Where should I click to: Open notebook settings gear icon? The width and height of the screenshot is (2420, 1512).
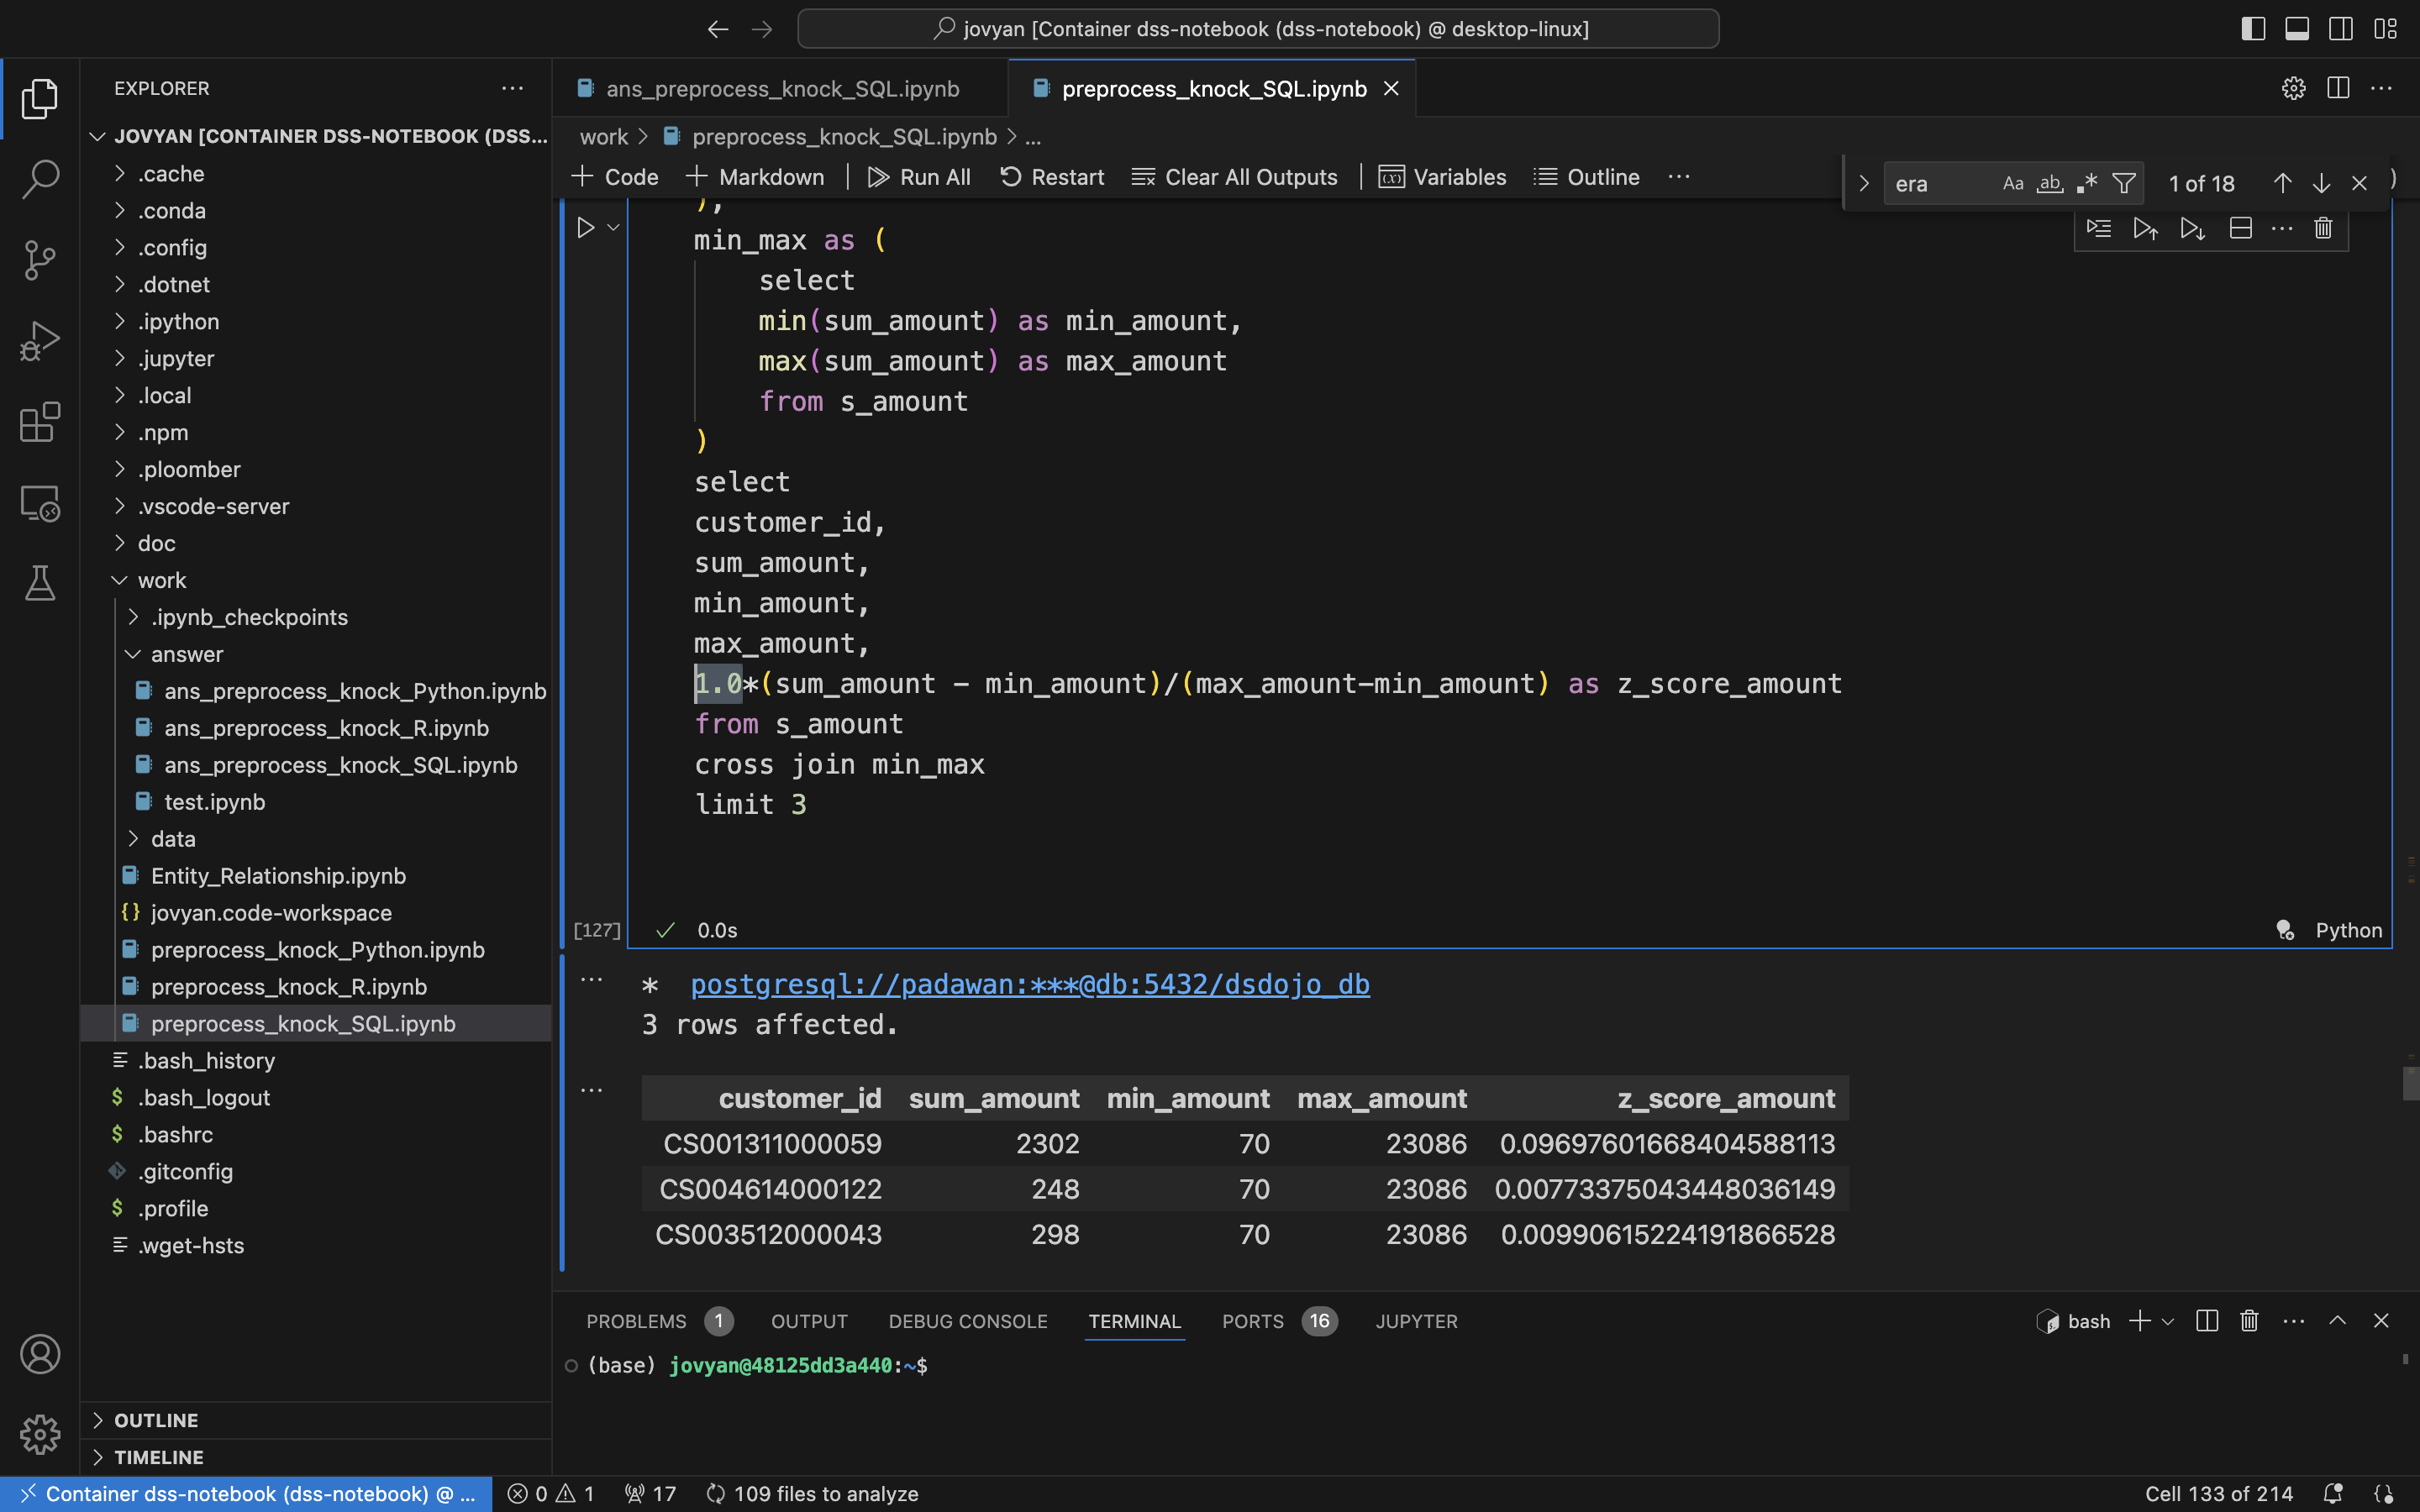(2293, 88)
